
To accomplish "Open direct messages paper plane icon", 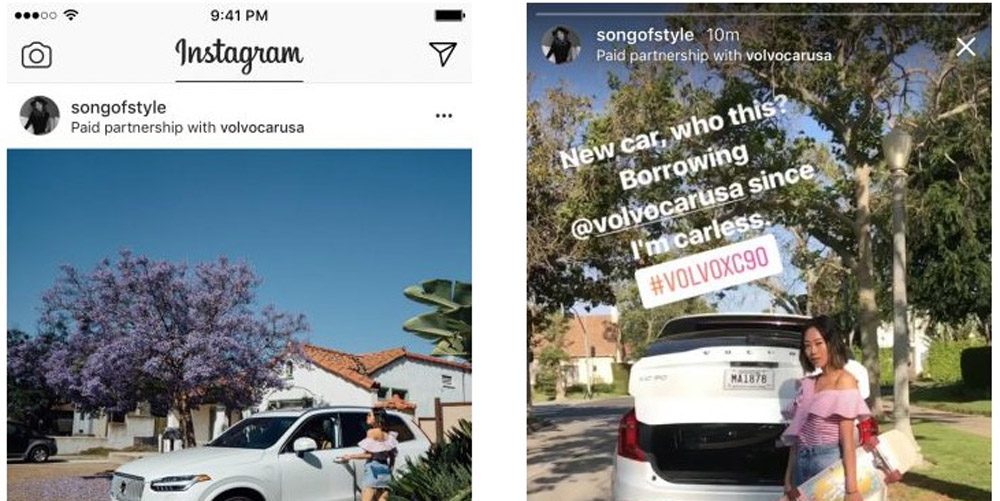I will point(443,54).
